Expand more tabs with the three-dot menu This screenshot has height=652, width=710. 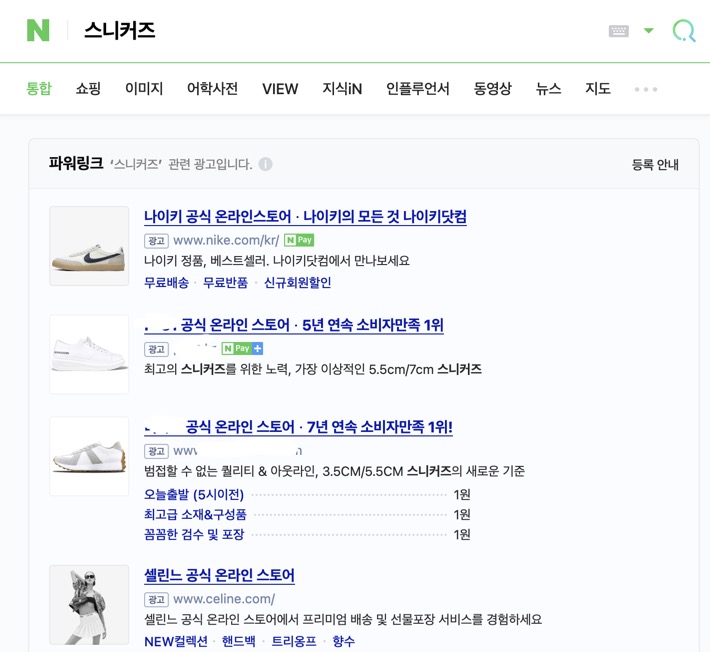[x=646, y=89]
